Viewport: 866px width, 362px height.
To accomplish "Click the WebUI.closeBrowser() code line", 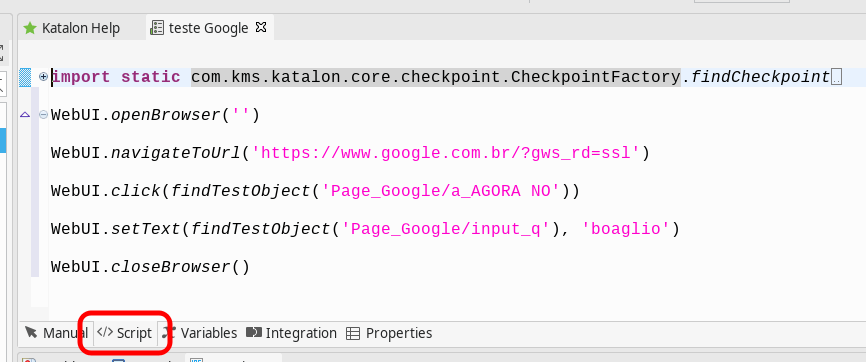I will pyautogui.click(x=150, y=267).
